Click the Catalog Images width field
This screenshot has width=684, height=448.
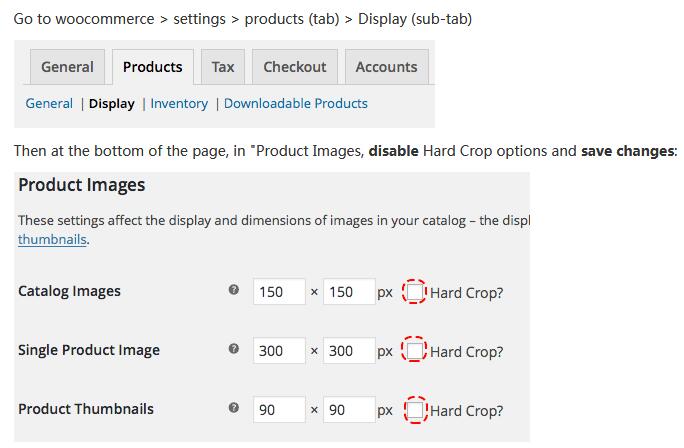279,291
